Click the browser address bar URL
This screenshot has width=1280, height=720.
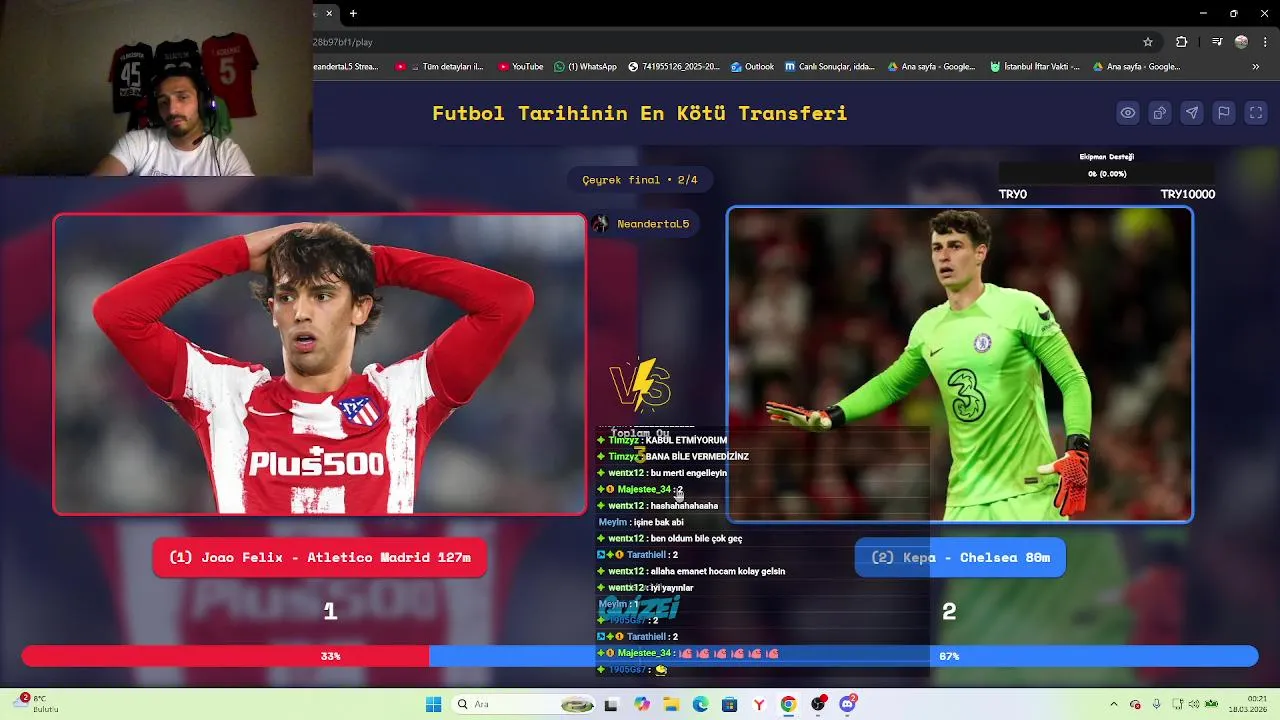pyautogui.click(x=343, y=42)
